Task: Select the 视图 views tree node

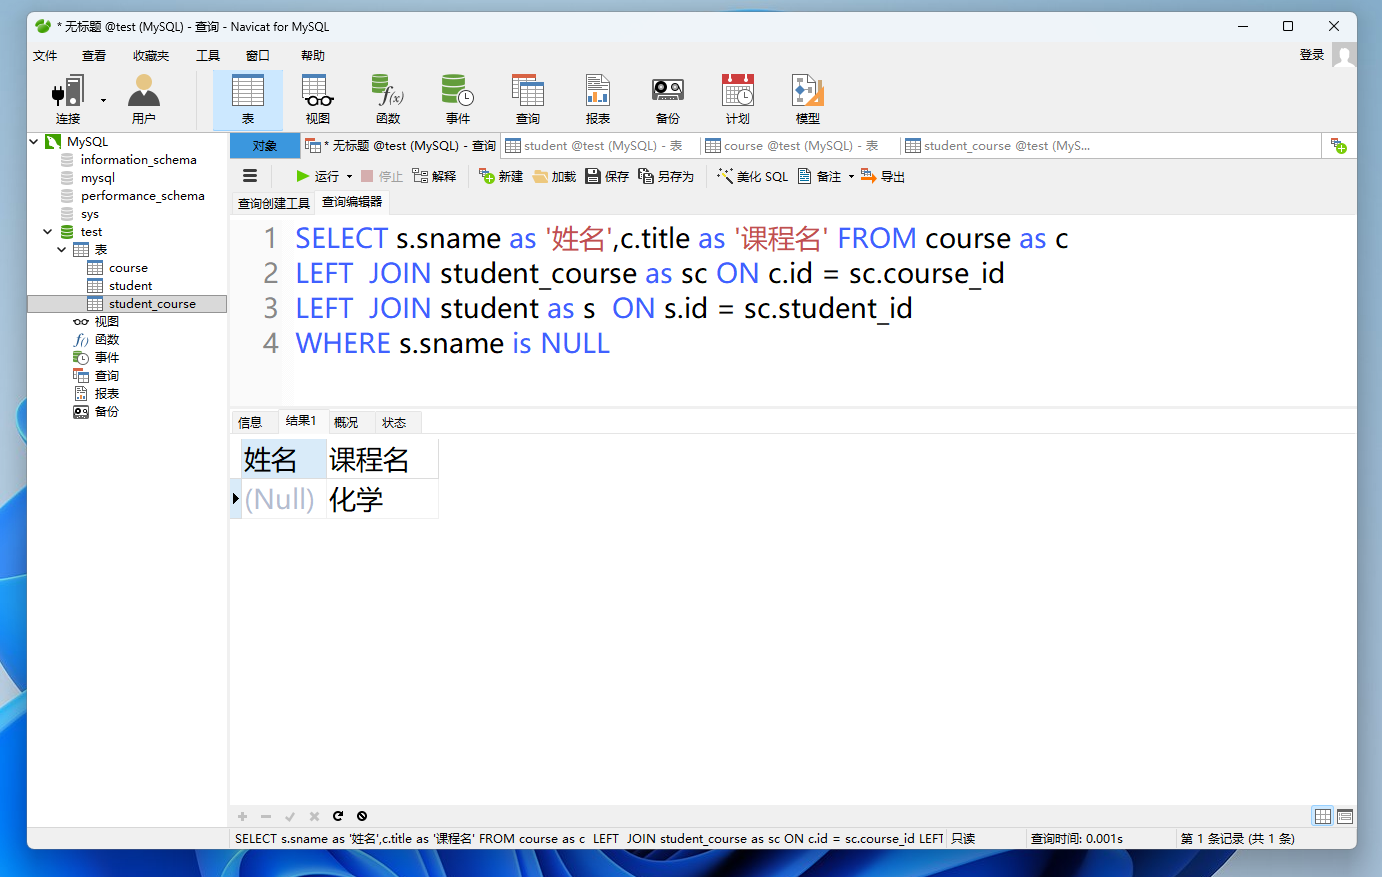Action: click(x=106, y=322)
